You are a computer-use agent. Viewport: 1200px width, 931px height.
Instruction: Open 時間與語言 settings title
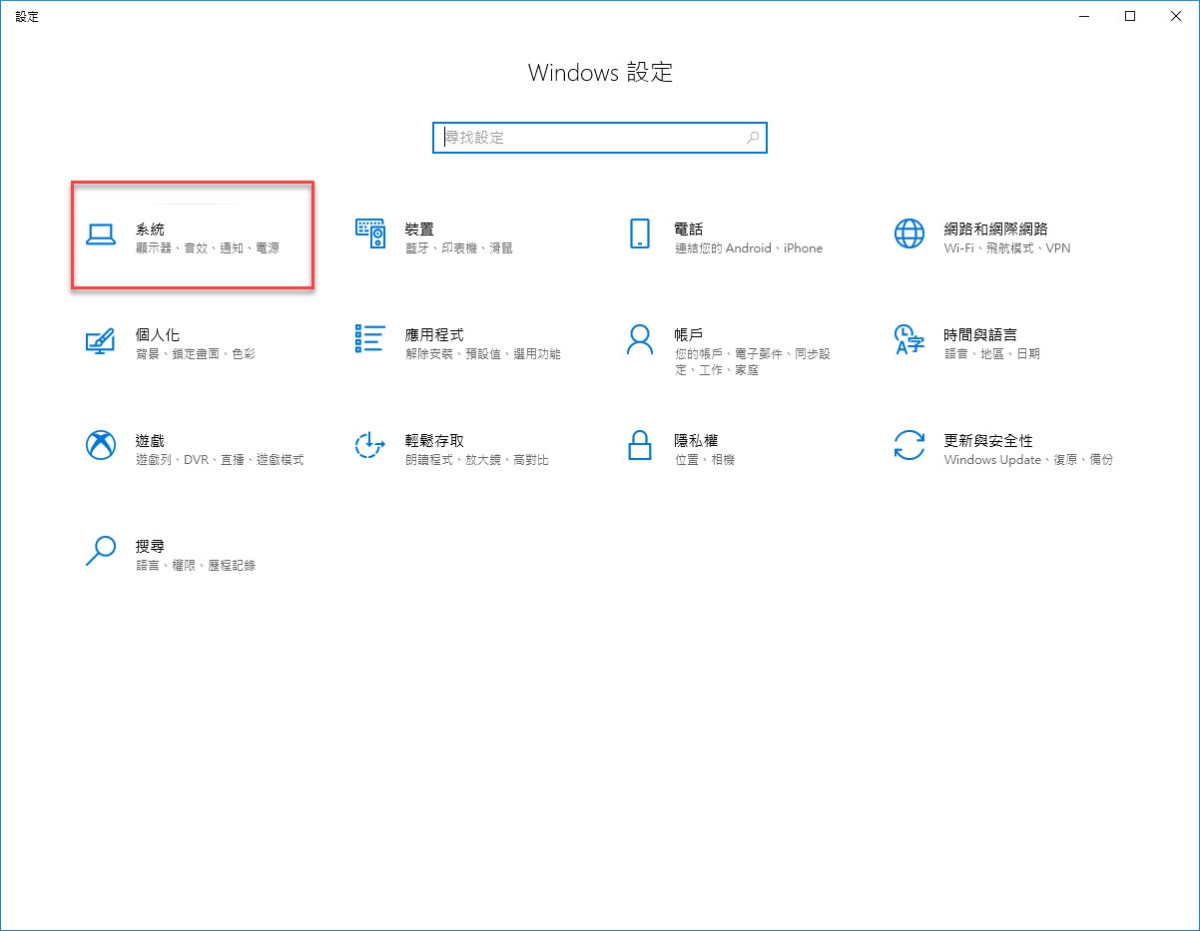coord(981,335)
